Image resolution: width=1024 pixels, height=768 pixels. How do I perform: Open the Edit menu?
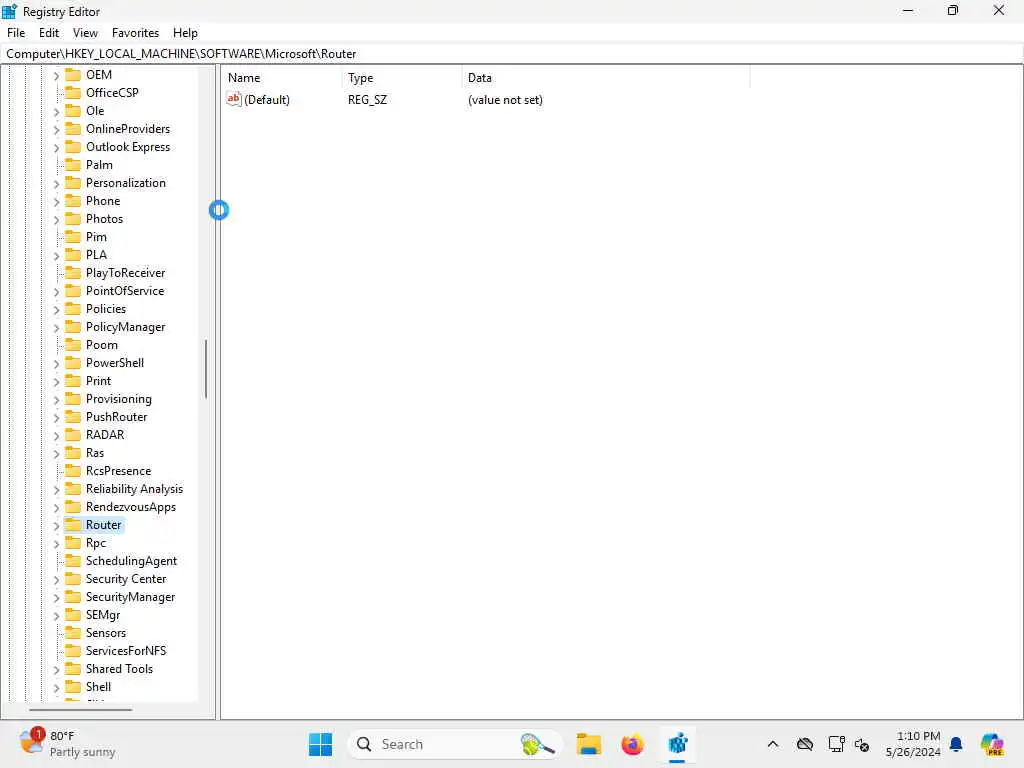[x=48, y=33]
